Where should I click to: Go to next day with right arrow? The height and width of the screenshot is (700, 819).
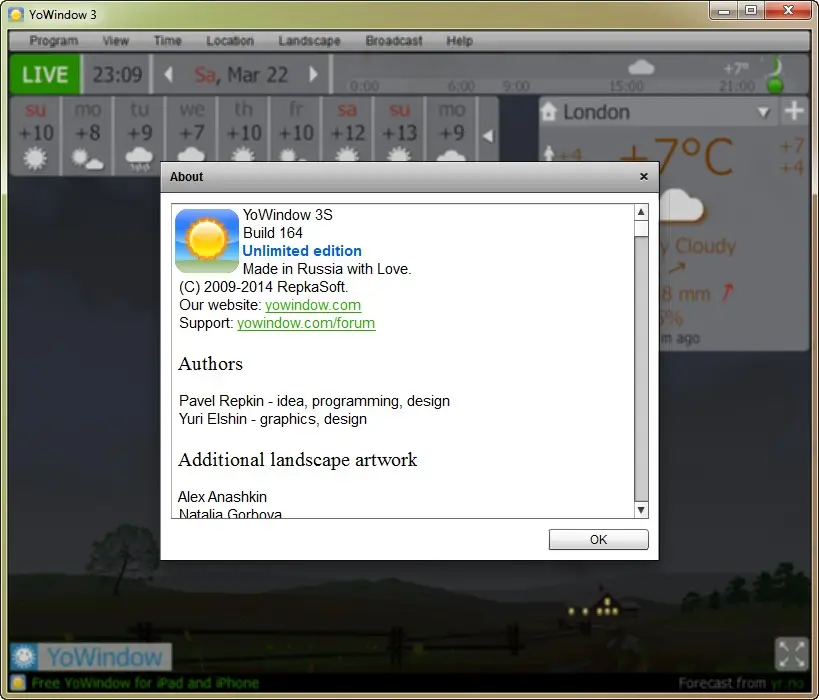(313, 74)
